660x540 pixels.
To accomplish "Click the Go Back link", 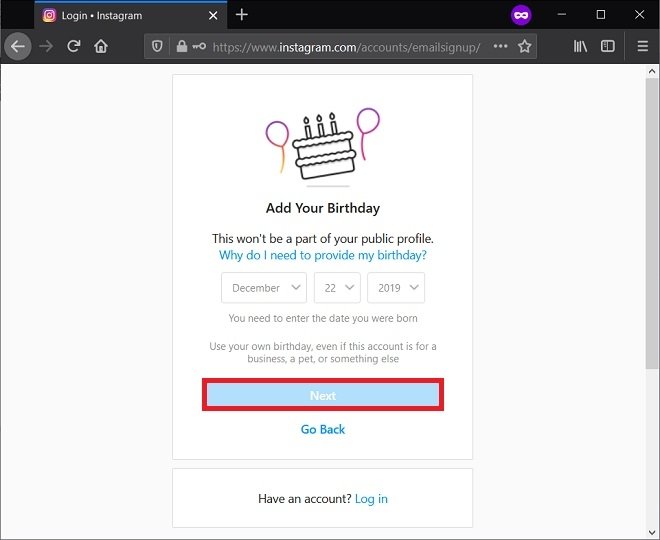I will (323, 429).
